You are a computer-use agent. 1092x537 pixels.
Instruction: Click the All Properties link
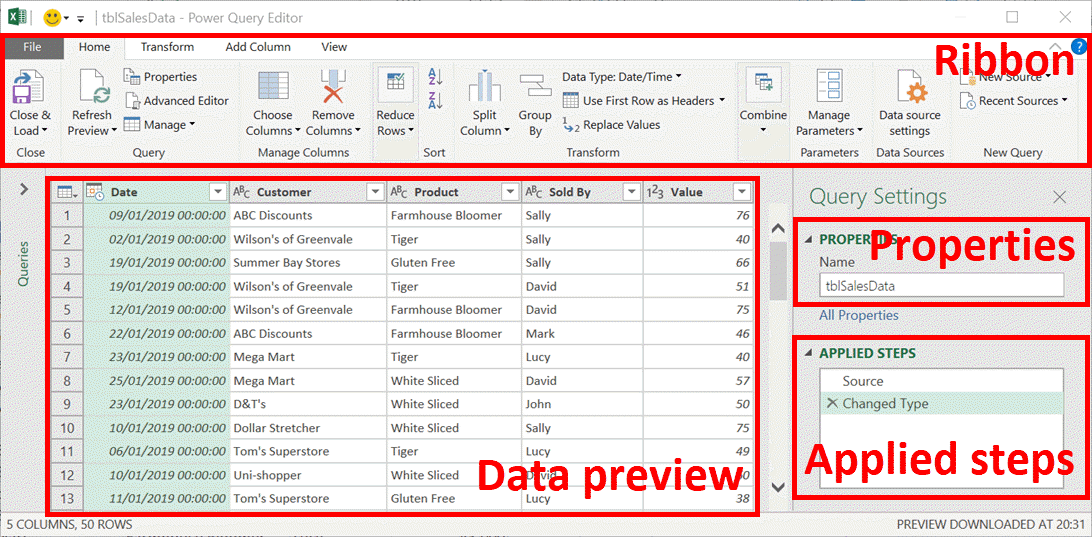(858, 315)
